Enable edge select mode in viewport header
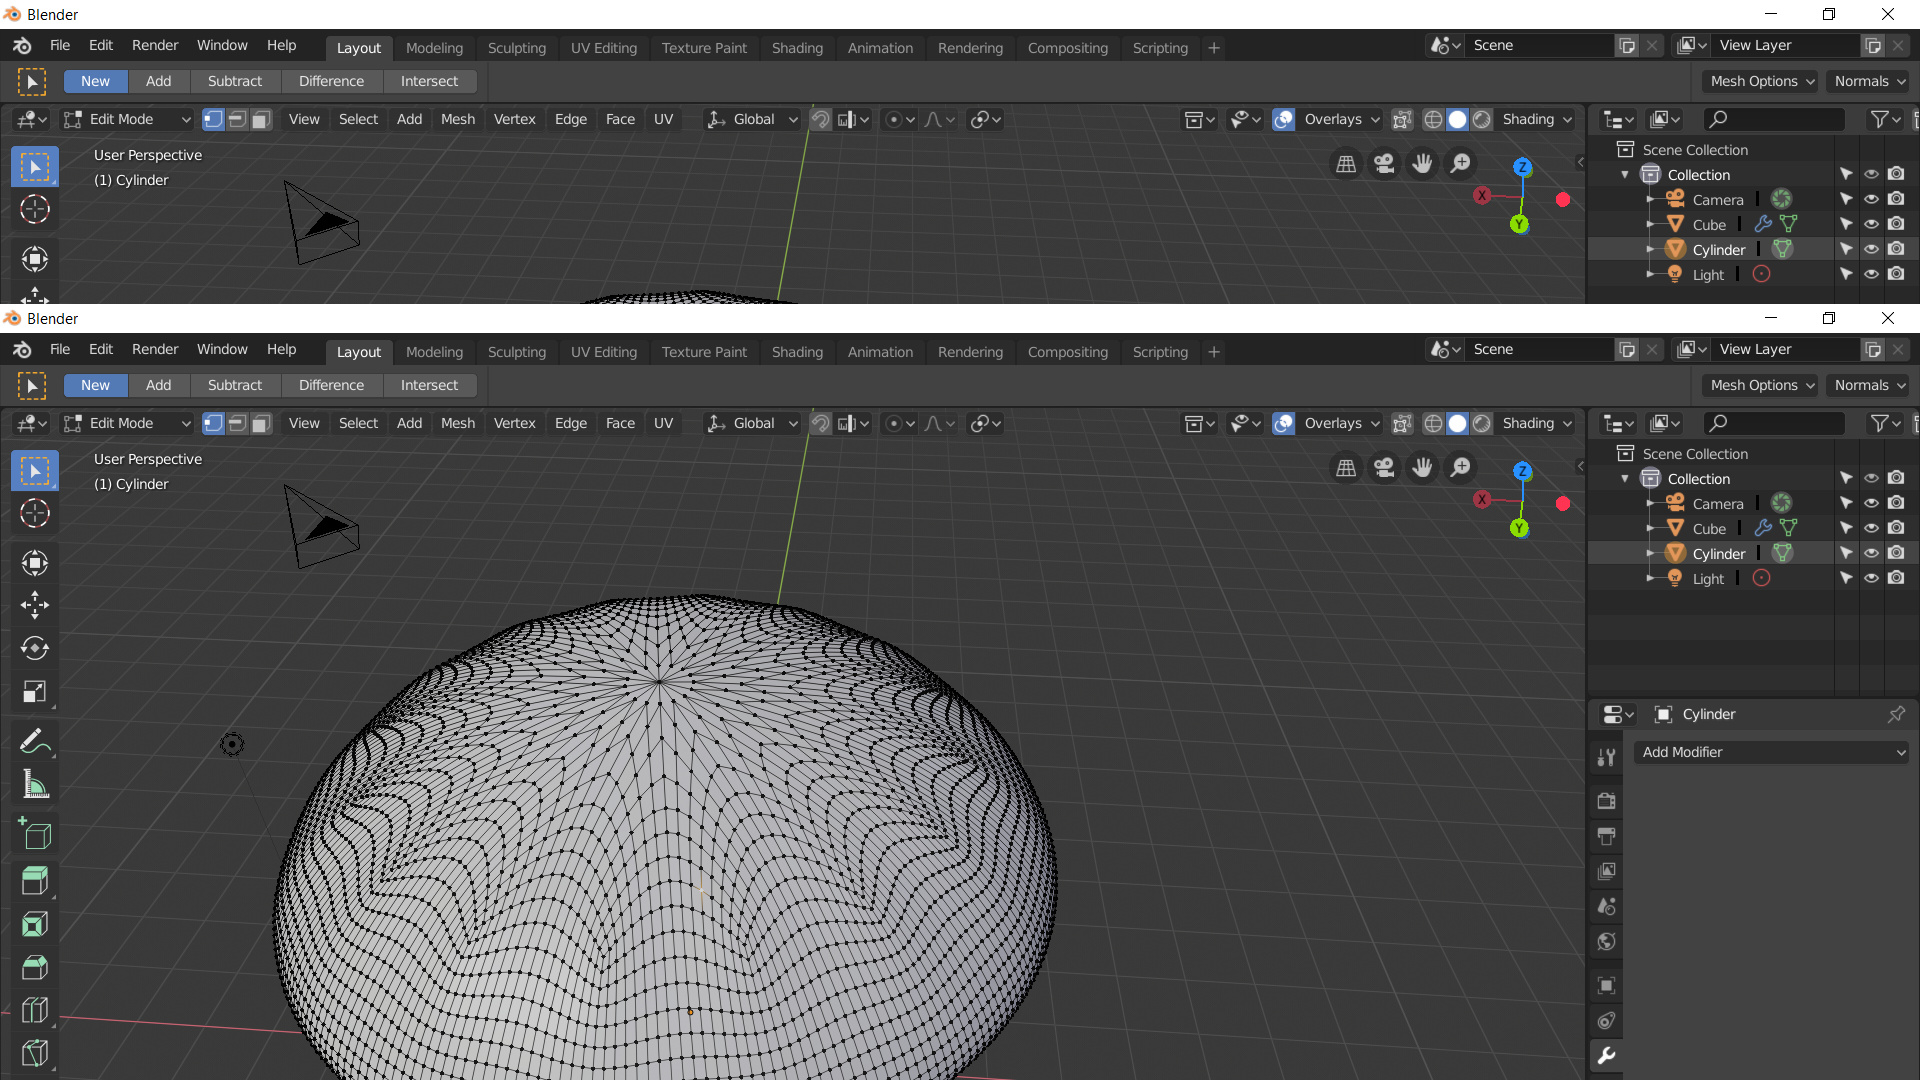The width and height of the screenshot is (1920, 1080). point(236,423)
